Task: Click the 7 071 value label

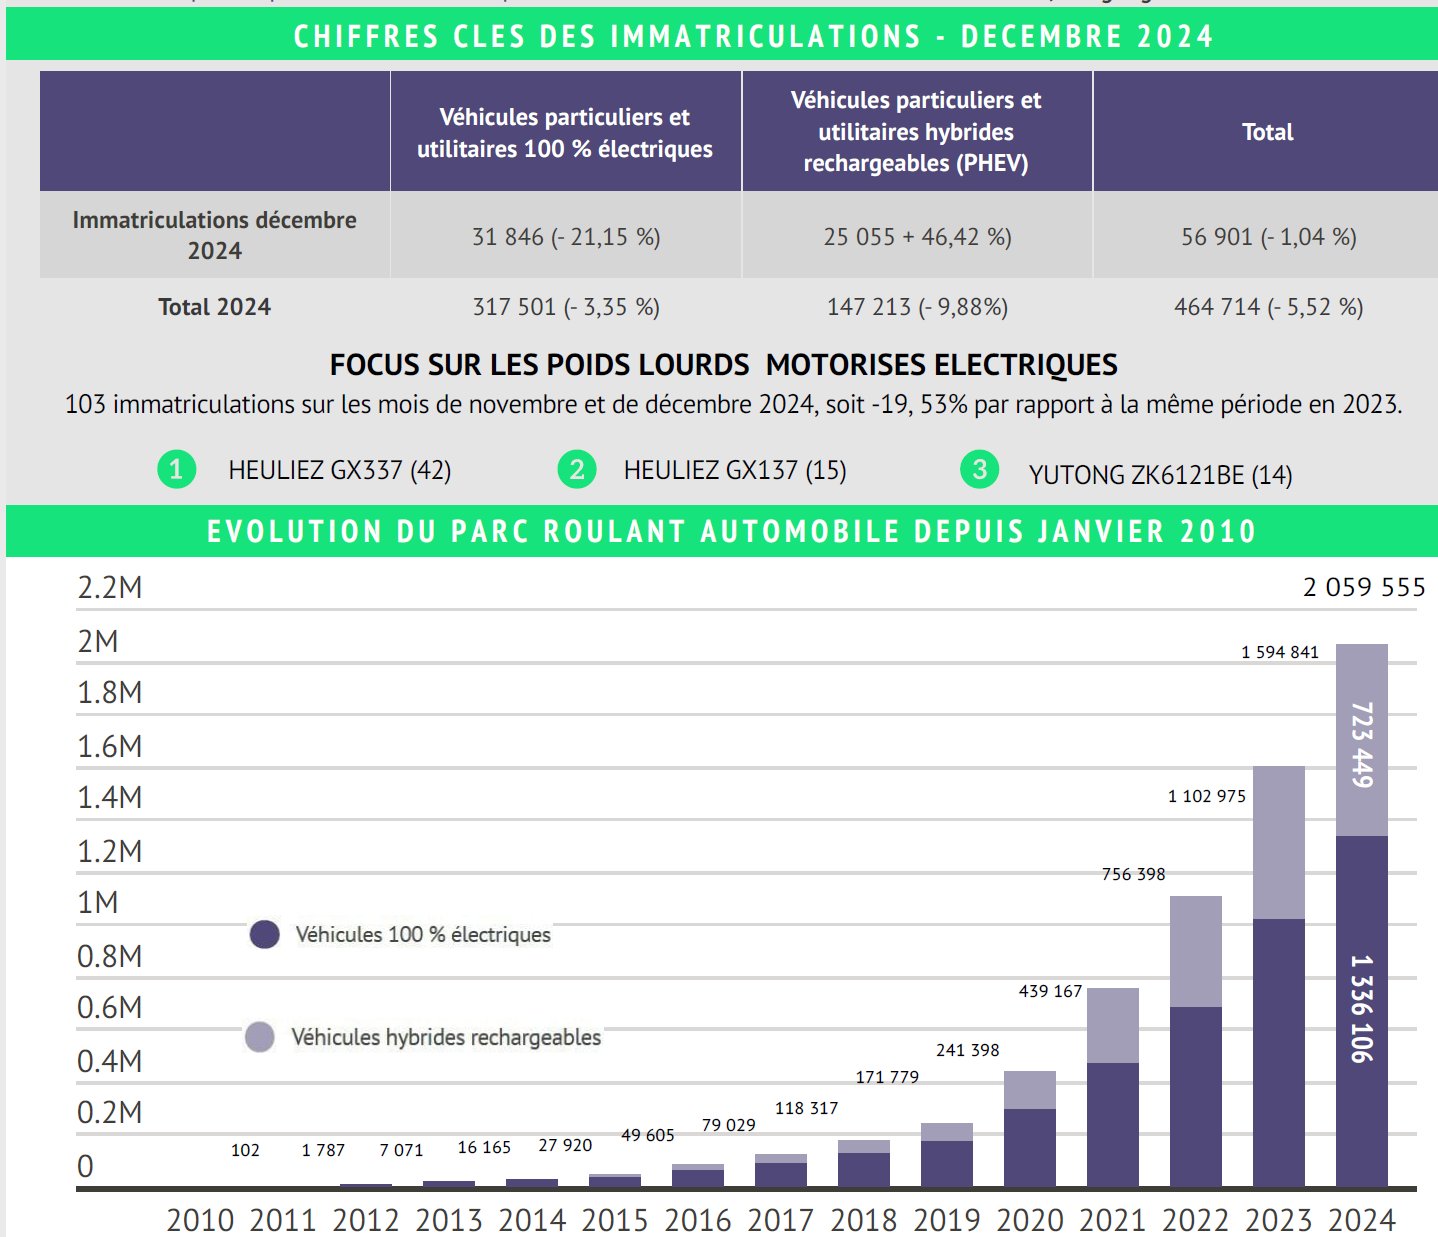Action: click(x=401, y=1150)
